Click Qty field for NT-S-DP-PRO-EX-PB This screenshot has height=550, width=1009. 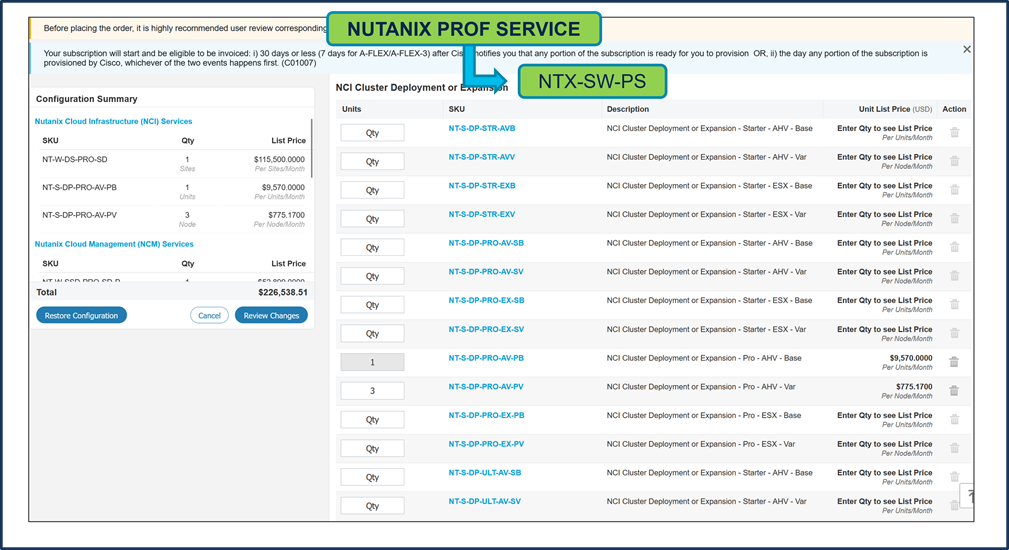click(x=373, y=419)
